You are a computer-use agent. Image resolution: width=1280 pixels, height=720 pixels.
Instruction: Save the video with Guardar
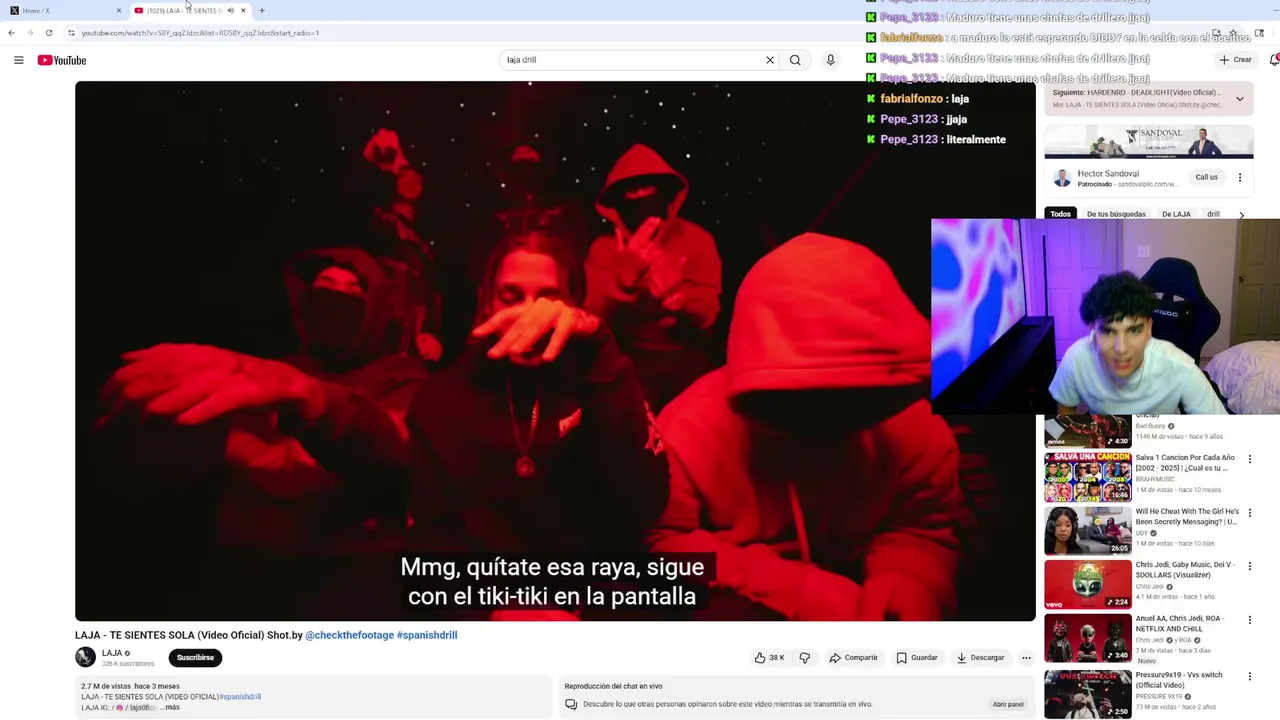917,658
